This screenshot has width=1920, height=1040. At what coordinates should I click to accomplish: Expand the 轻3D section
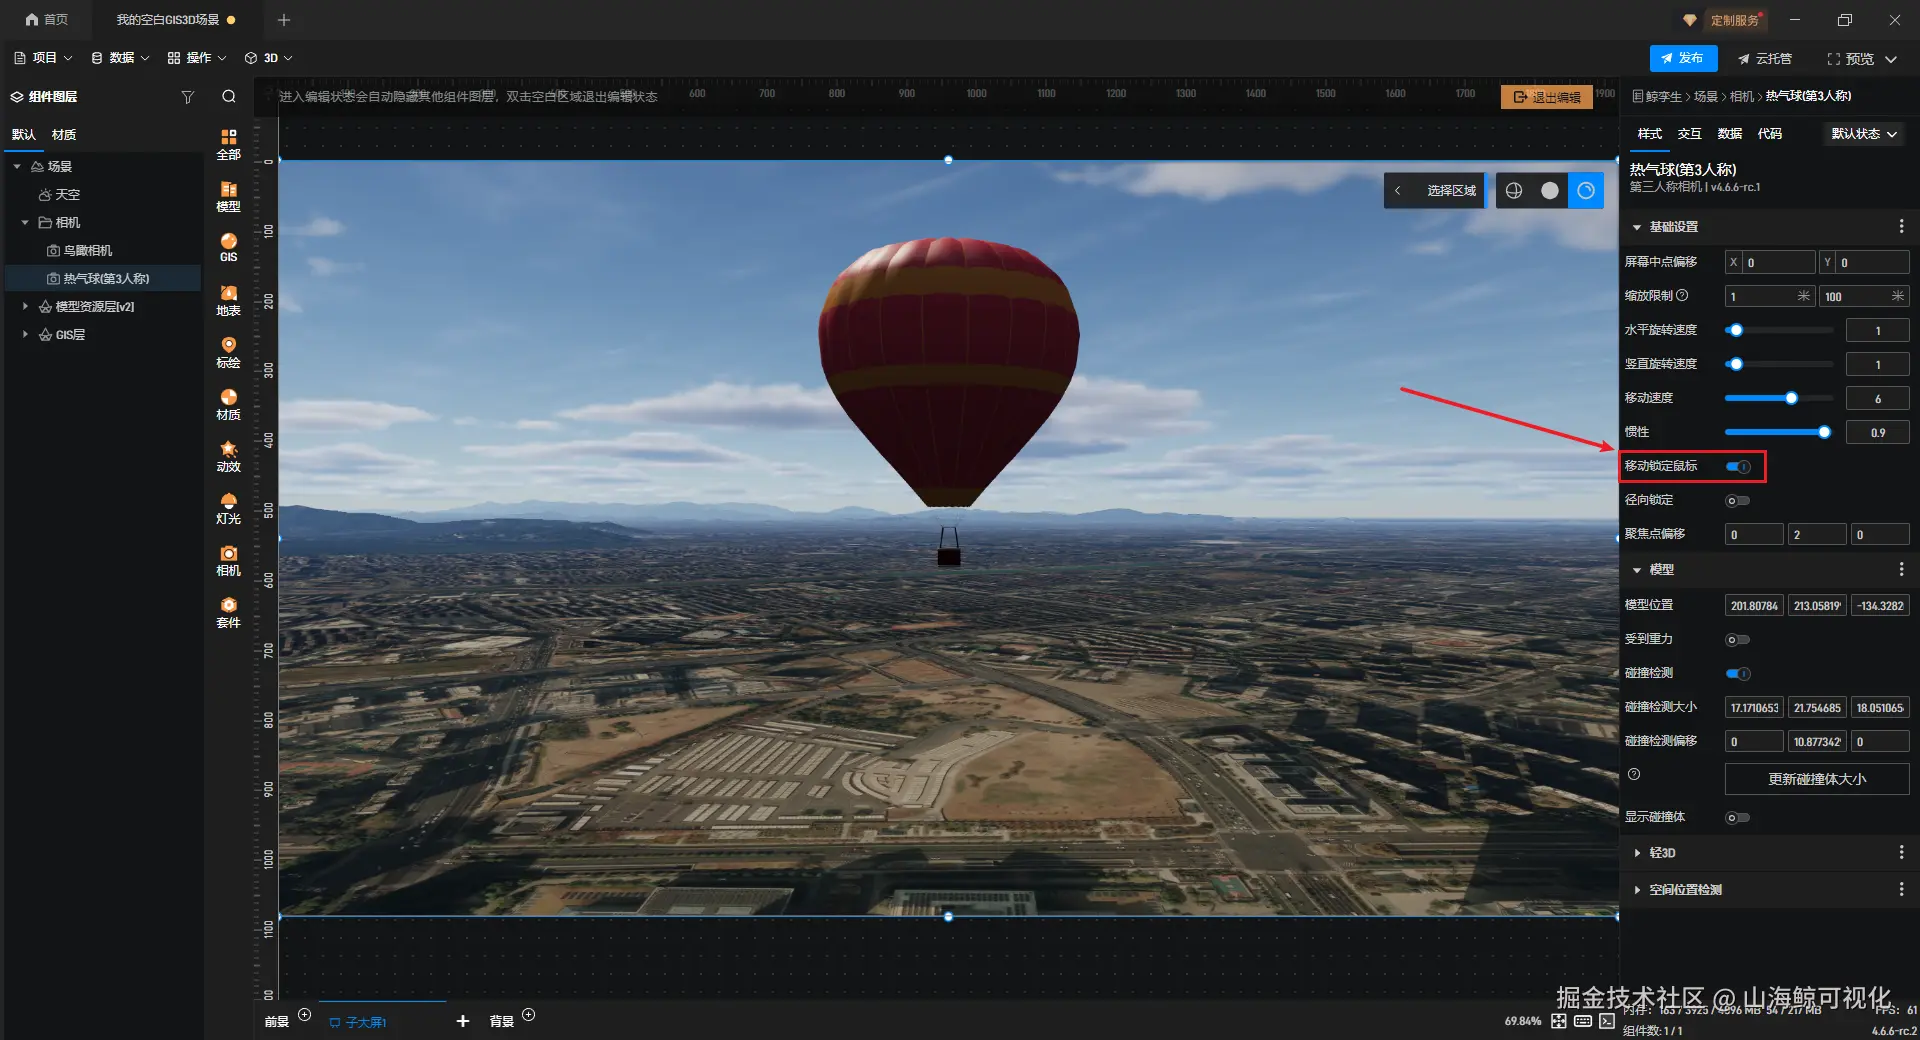pos(1637,852)
